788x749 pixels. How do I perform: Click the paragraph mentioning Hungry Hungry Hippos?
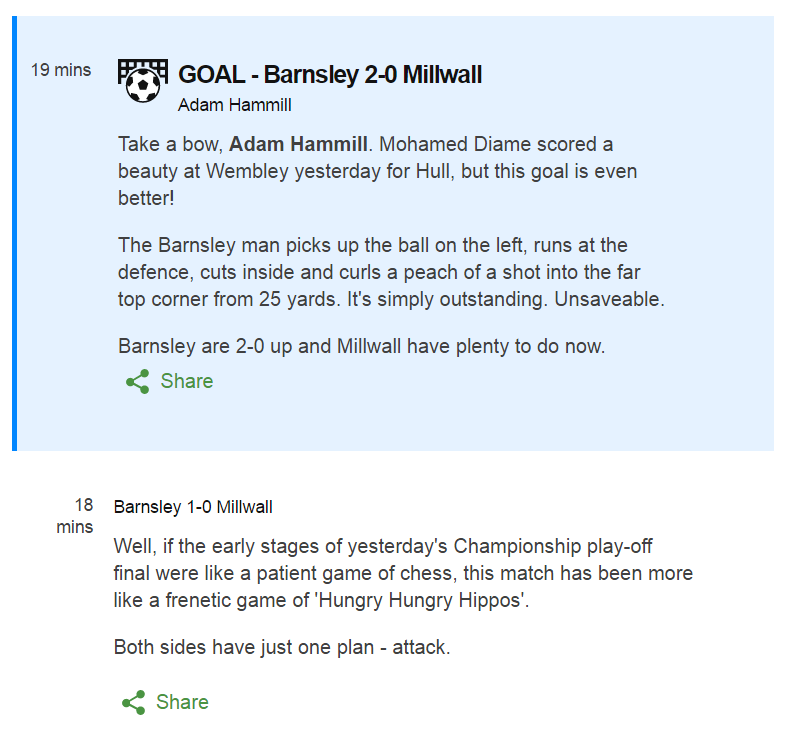click(x=403, y=573)
